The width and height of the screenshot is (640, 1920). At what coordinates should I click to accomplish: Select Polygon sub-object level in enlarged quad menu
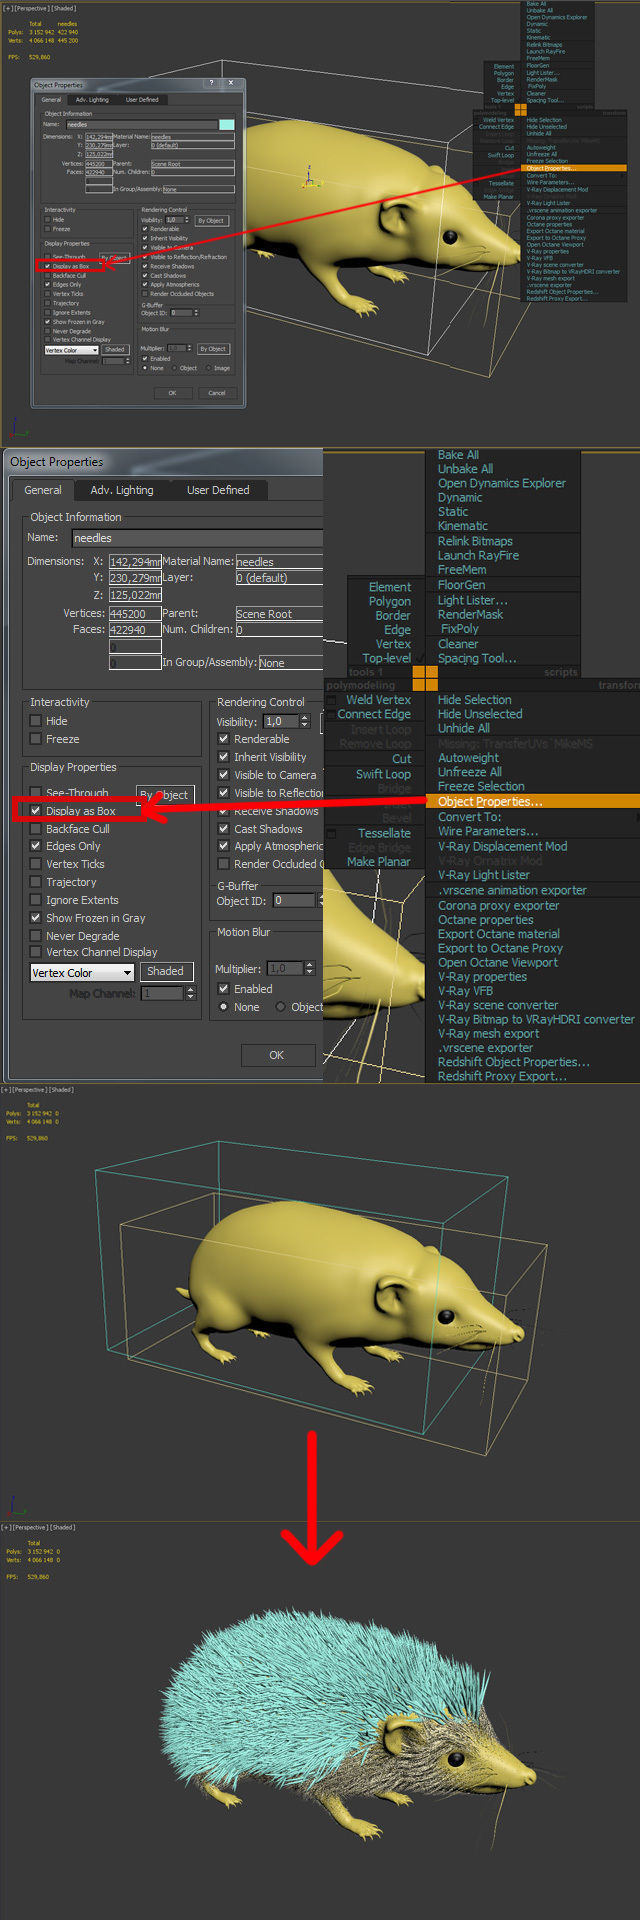(x=390, y=601)
